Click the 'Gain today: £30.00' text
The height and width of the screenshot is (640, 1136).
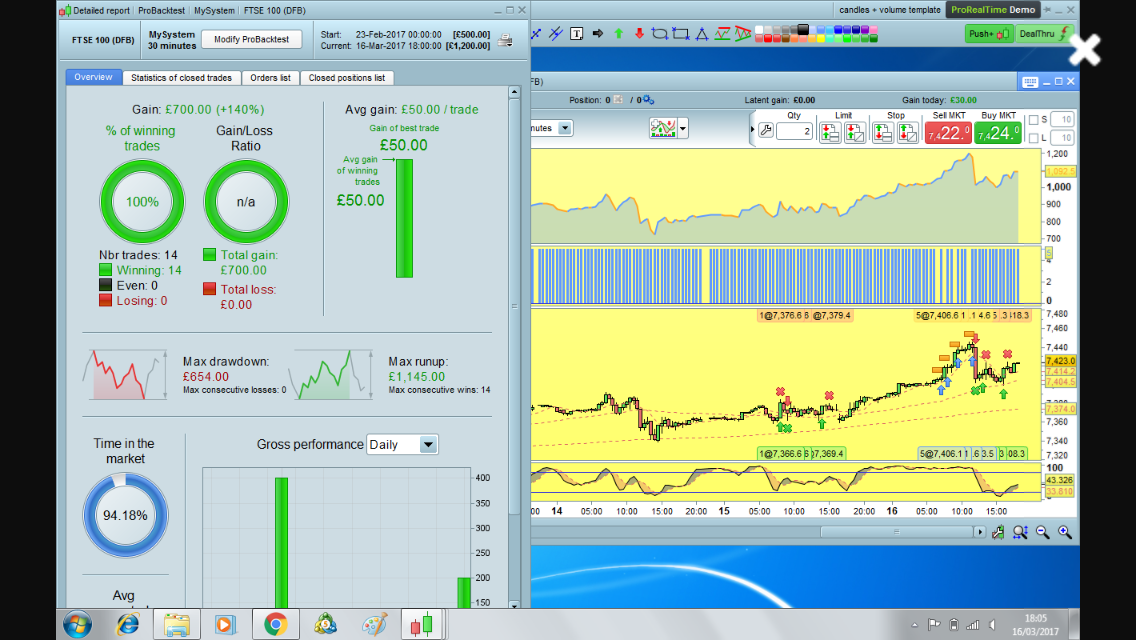pyautogui.click(x=939, y=100)
